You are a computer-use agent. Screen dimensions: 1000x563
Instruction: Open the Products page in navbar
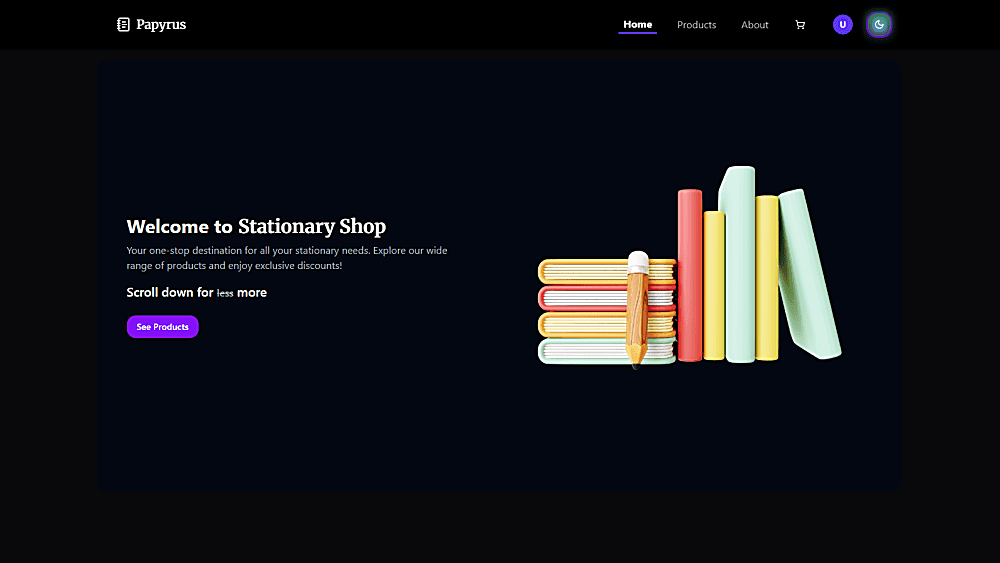click(x=696, y=25)
